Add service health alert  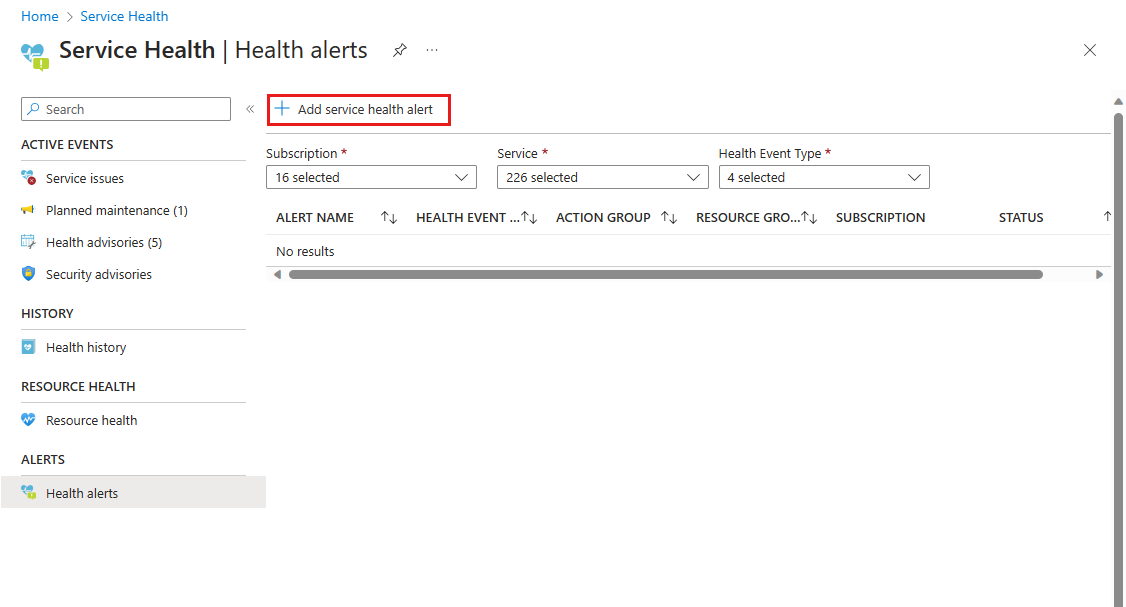(359, 110)
